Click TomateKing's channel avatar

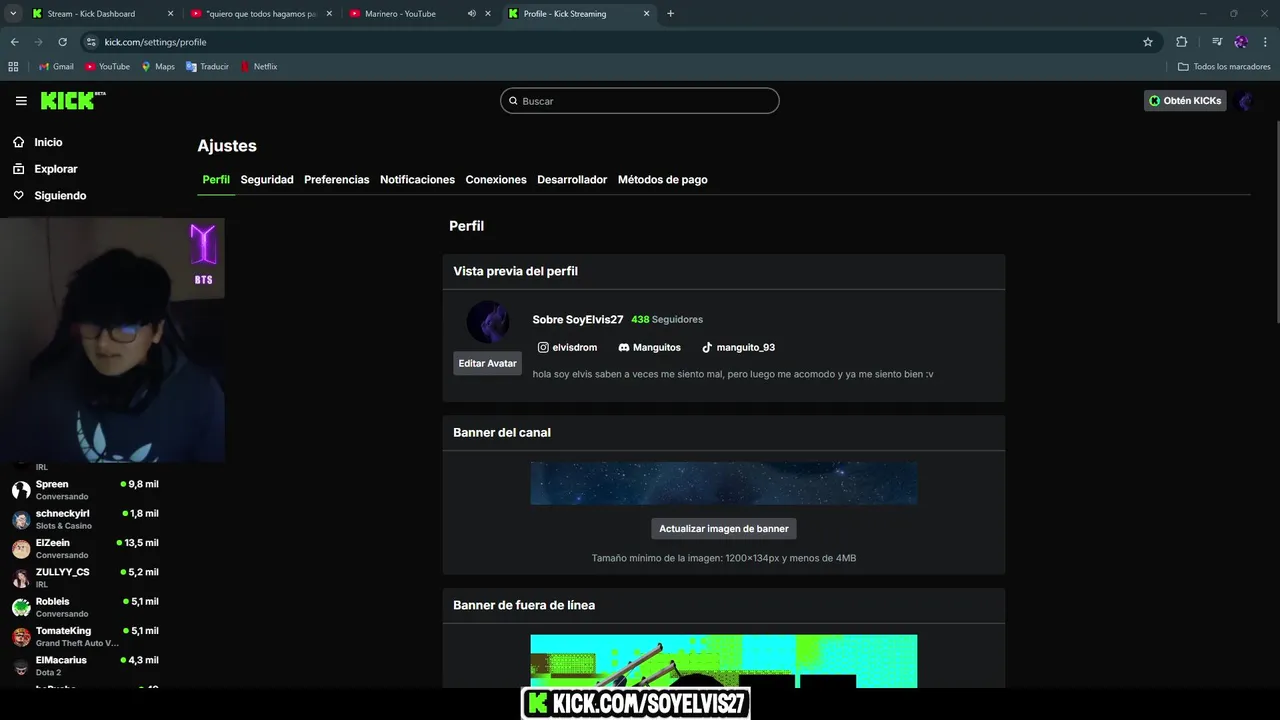click(21, 637)
